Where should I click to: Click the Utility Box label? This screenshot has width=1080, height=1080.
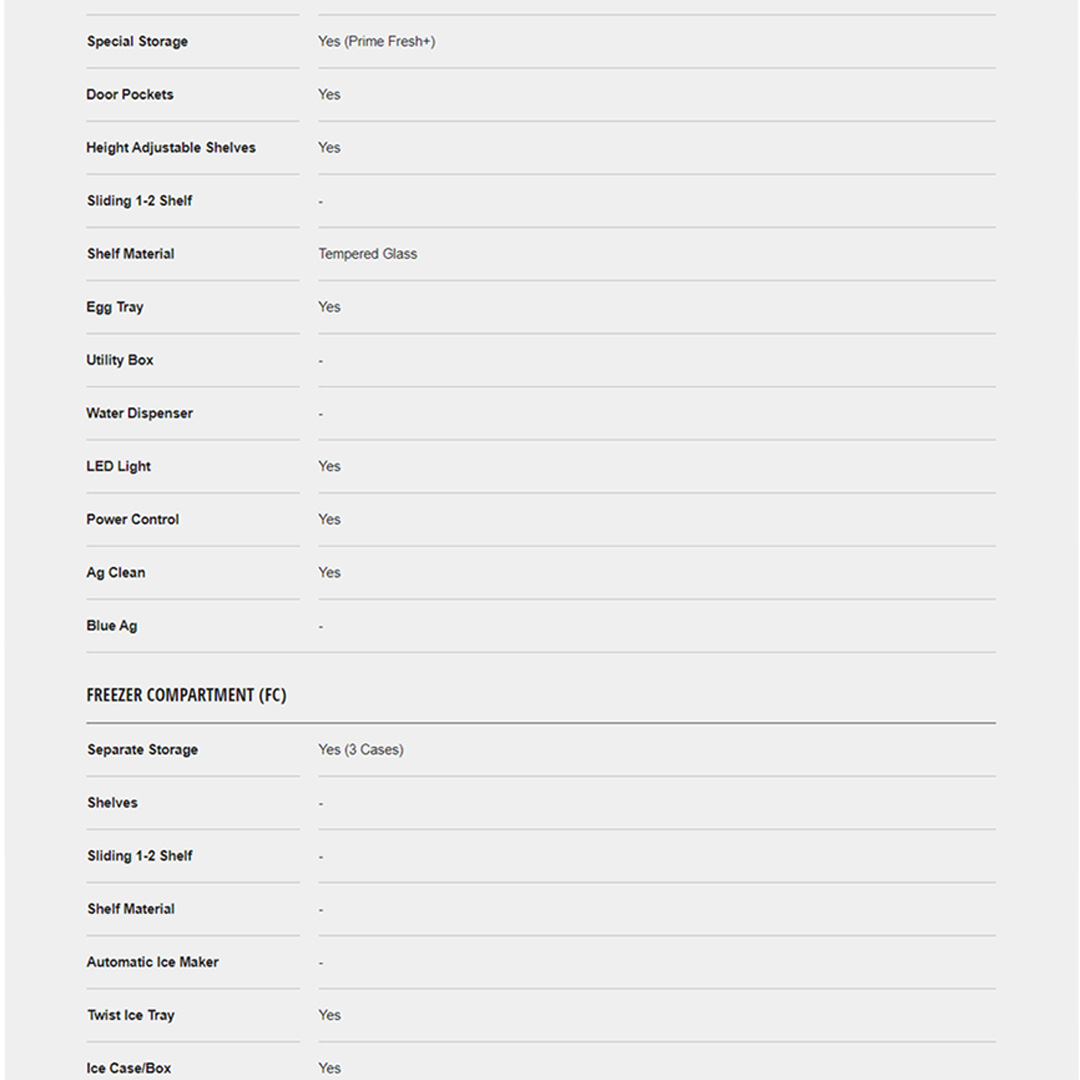pyautogui.click(x=120, y=360)
